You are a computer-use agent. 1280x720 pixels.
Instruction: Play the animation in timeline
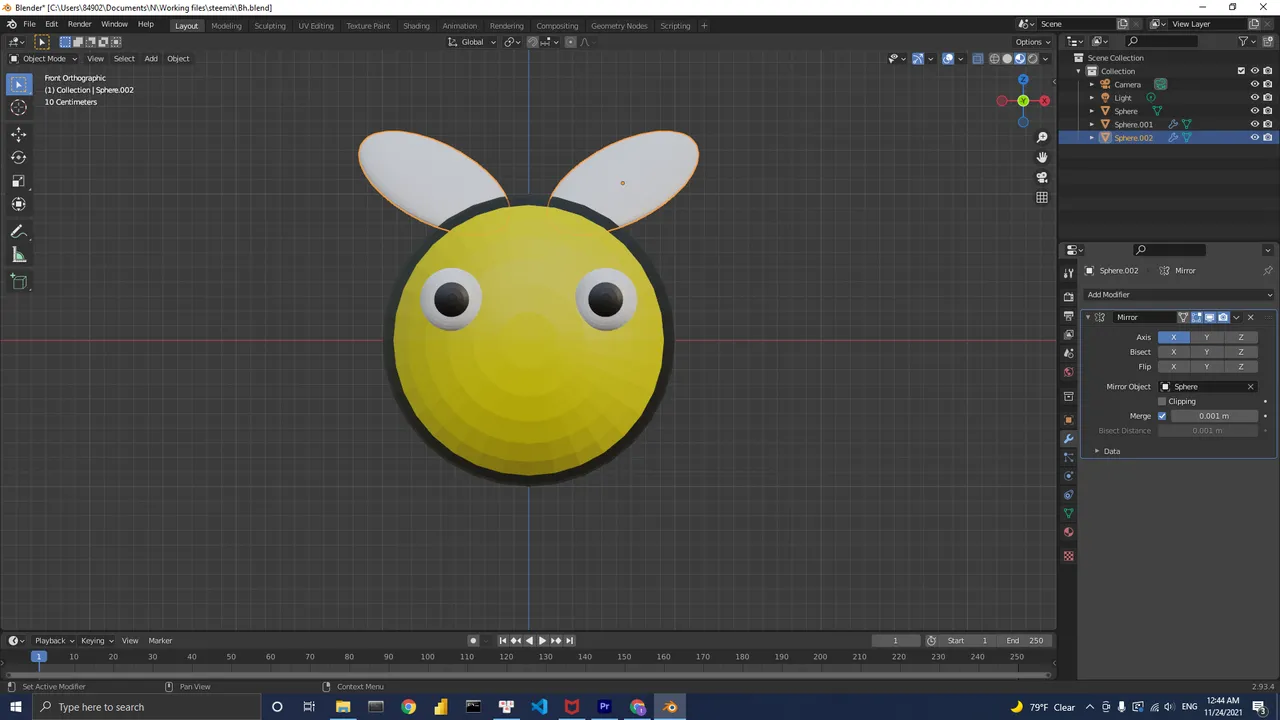tap(542, 641)
